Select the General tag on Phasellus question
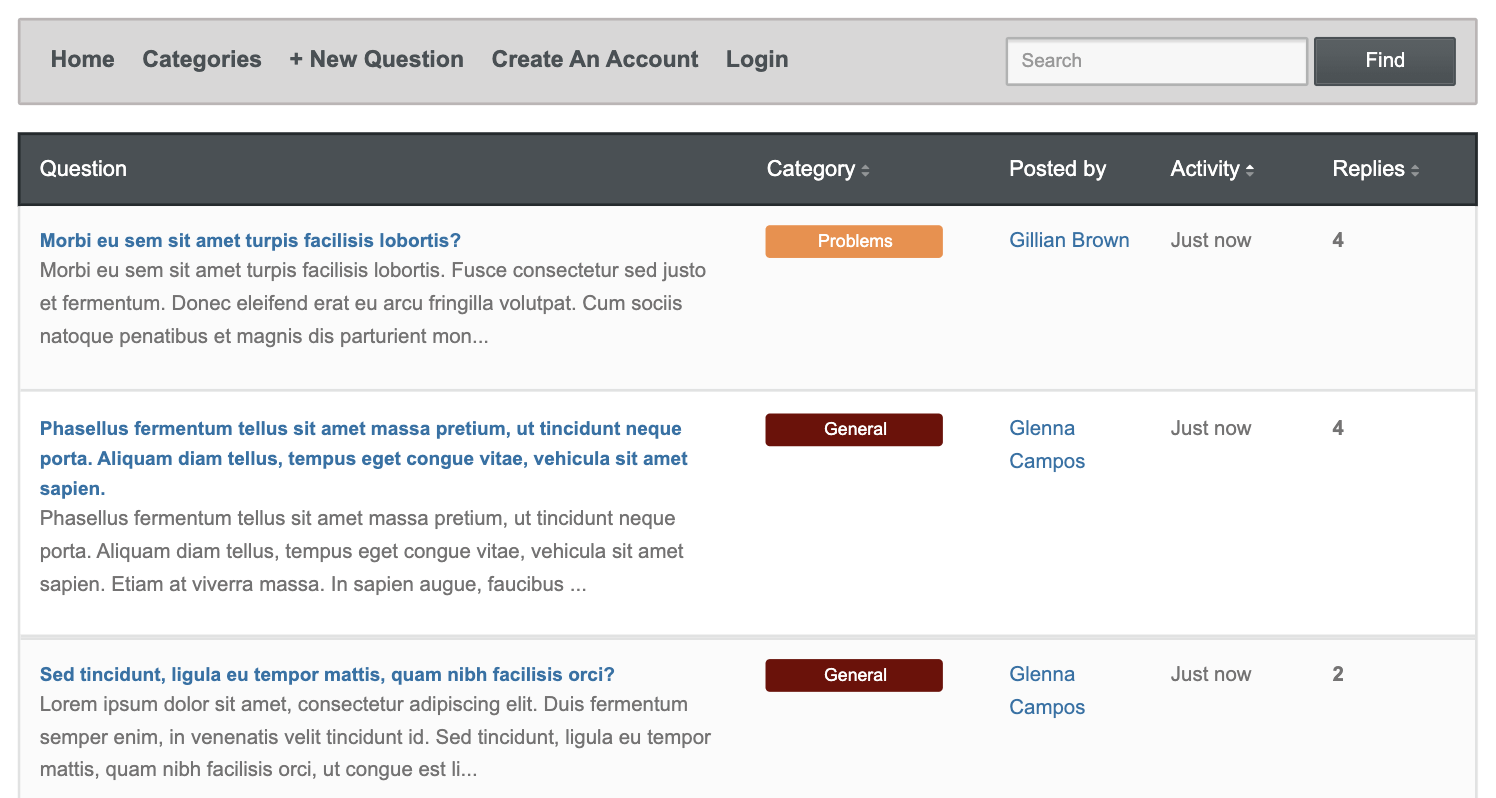1496x798 pixels. coord(853,429)
